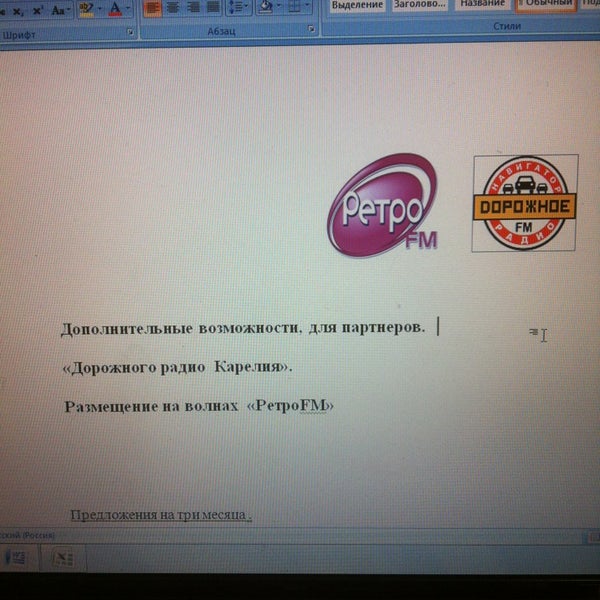600x600 pixels.
Task: Open the Change Case (Aa) button
Action: coord(60,10)
